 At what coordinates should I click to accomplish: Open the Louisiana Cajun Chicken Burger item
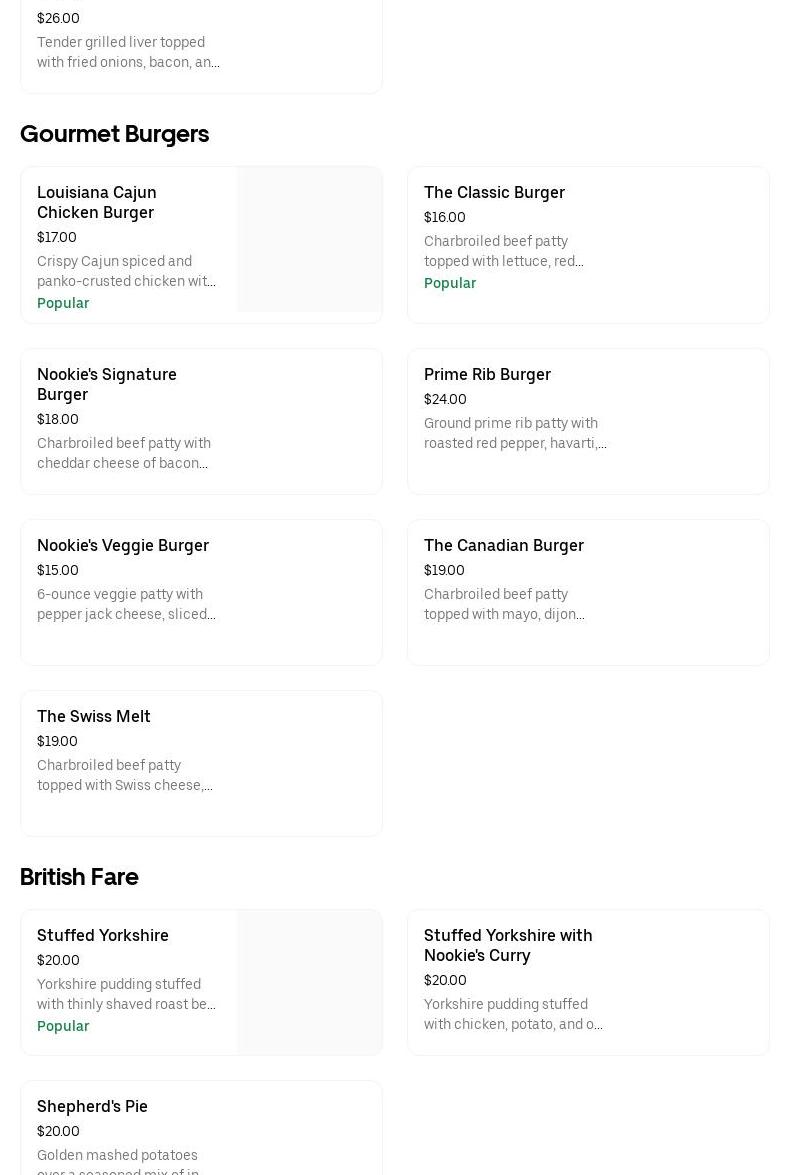pyautogui.click(x=97, y=202)
